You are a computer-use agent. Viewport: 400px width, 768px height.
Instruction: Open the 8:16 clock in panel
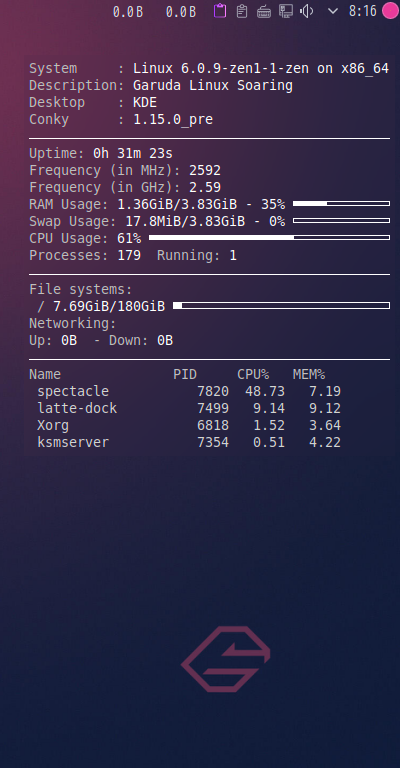point(363,11)
